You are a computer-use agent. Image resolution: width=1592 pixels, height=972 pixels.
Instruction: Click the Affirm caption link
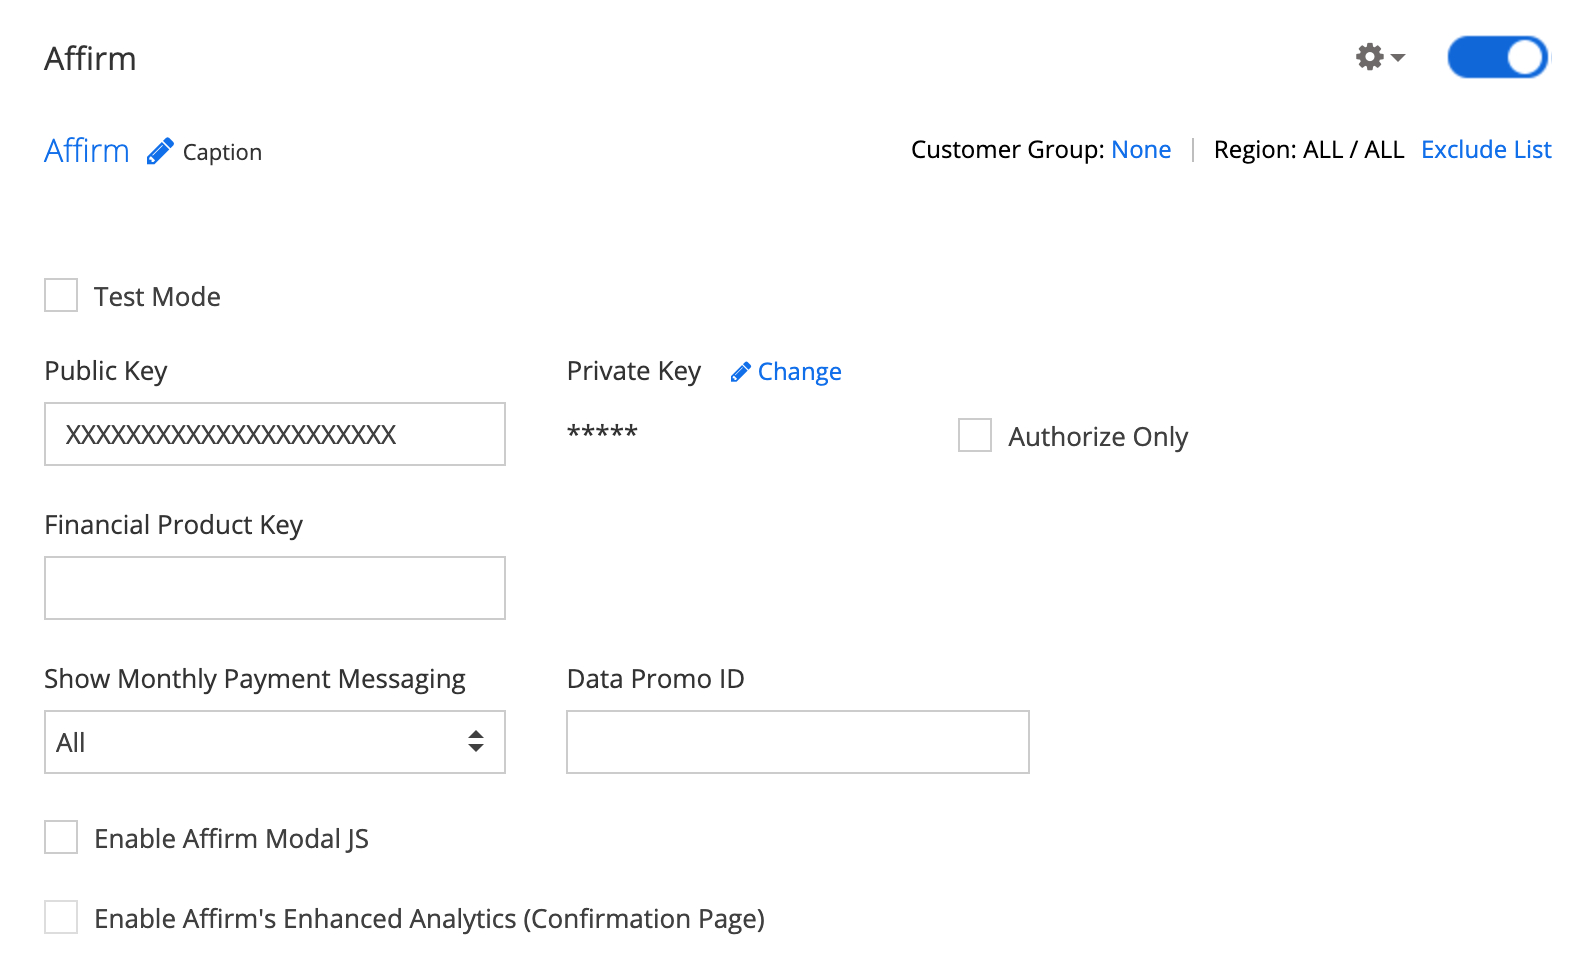[x=87, y=151]
